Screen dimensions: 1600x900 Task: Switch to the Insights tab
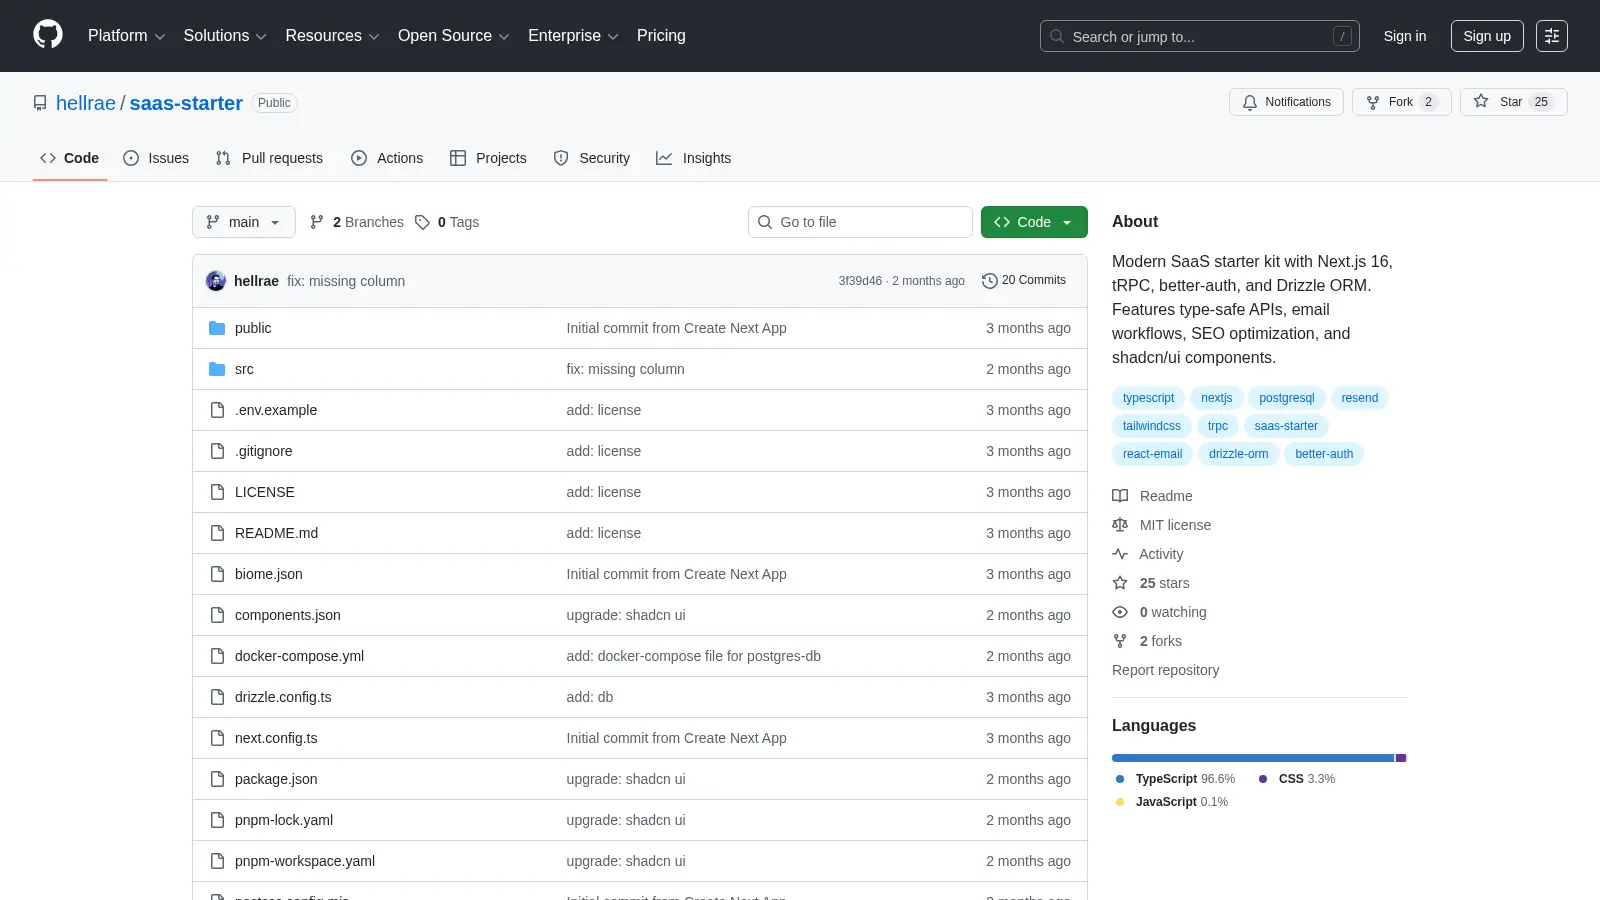tap(694, 158)
